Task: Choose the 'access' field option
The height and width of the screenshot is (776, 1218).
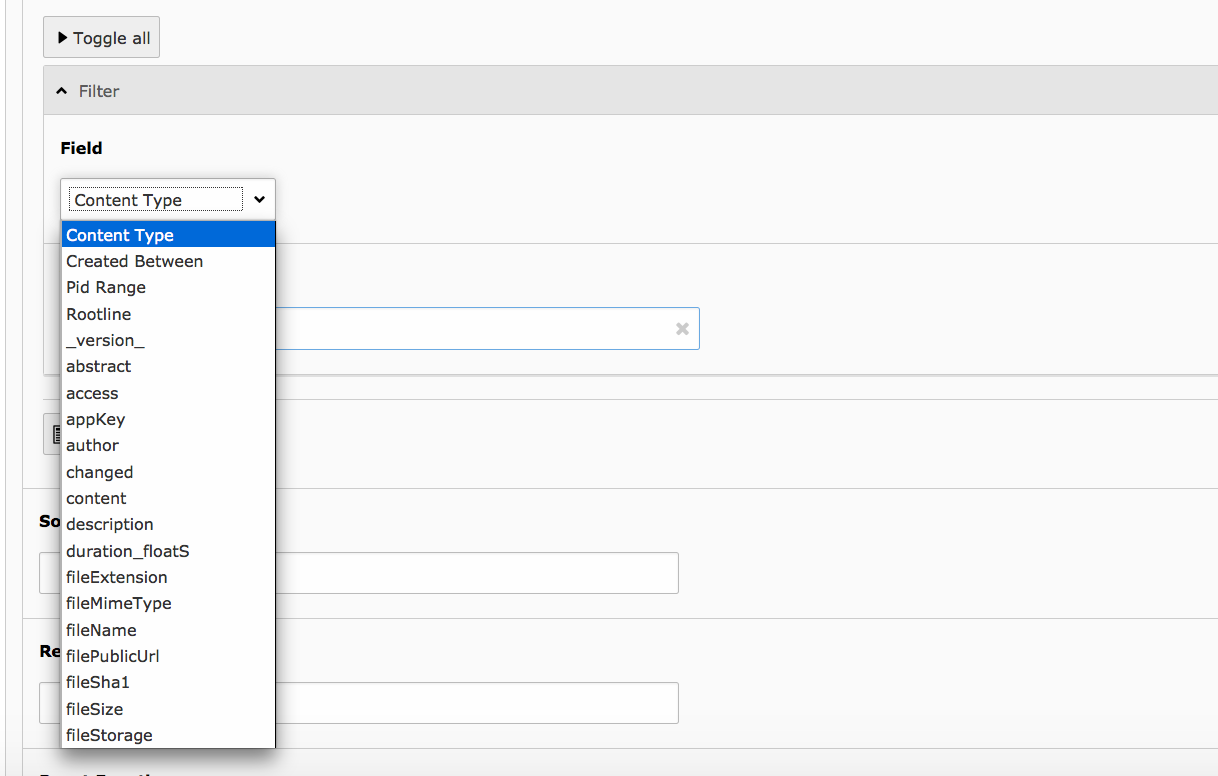Action: click(x=92, y=393)
